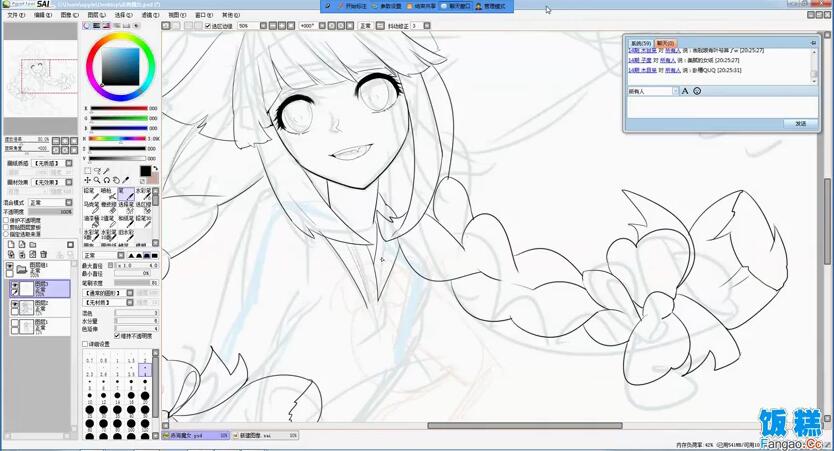This screenshot has height=451, width=834.
Task: Select the lasso selection tool
Action: 97,170
